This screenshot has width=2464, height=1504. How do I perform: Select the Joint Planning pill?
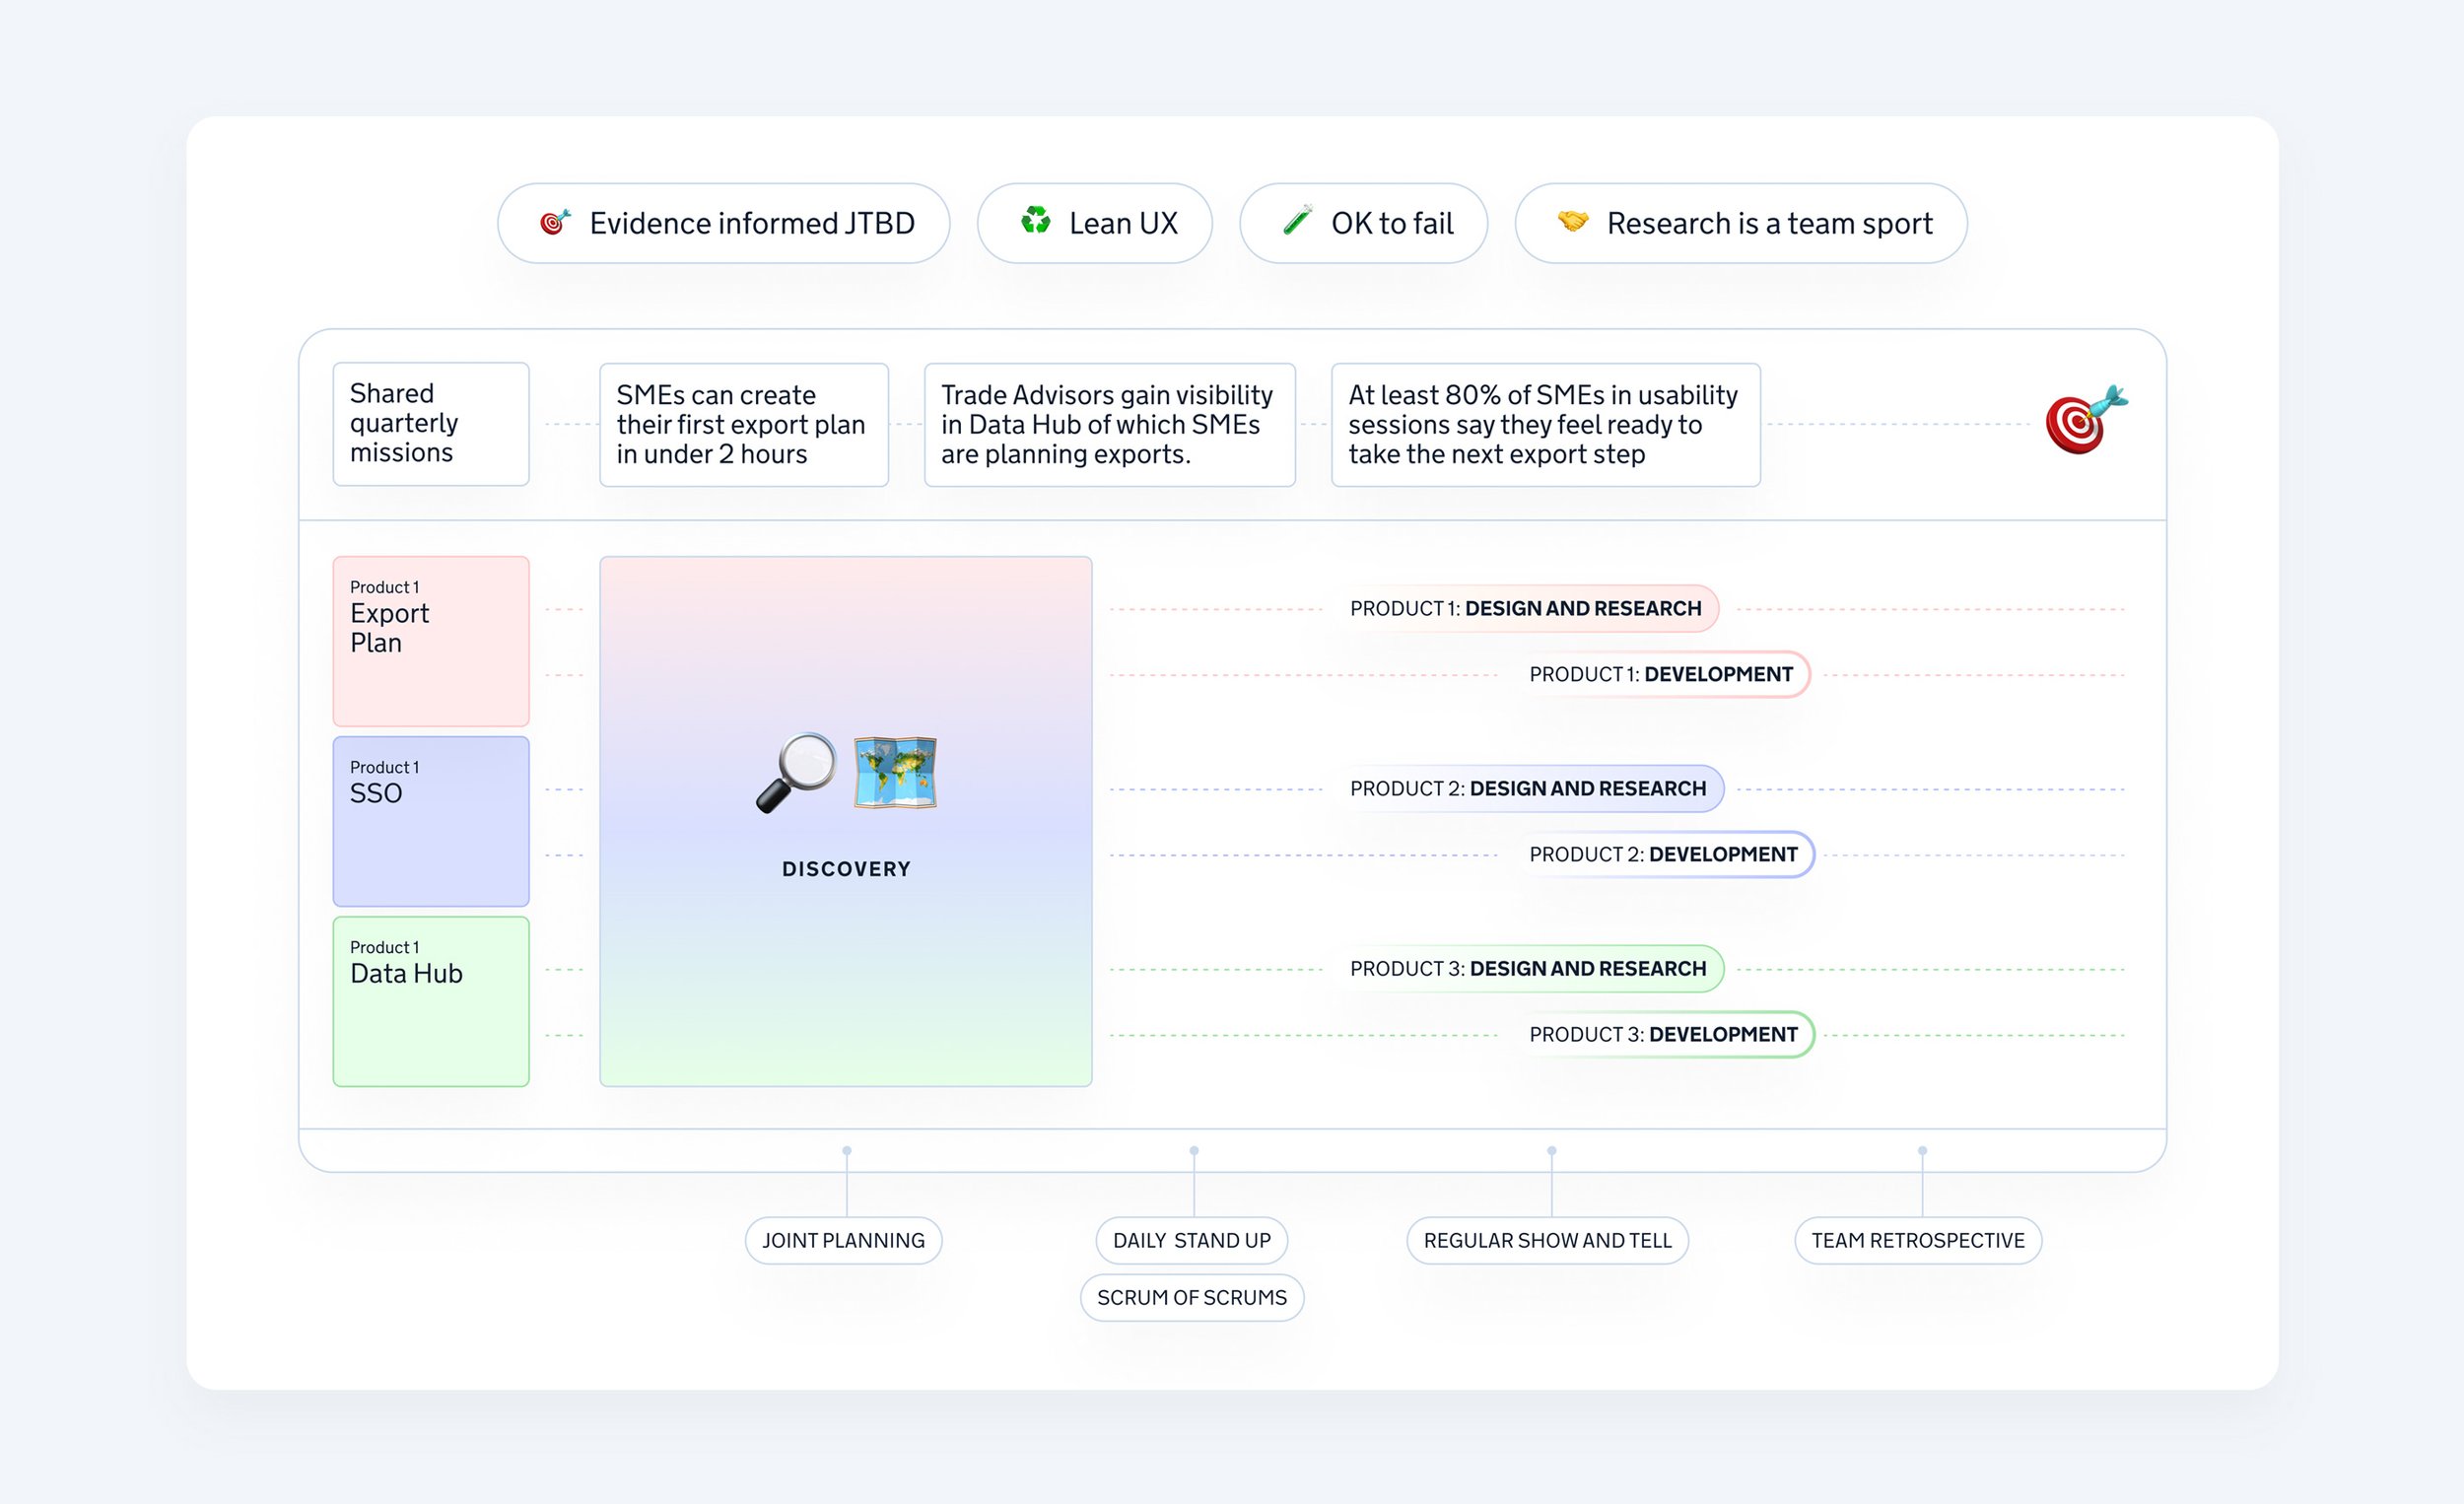coord(843,1241)
